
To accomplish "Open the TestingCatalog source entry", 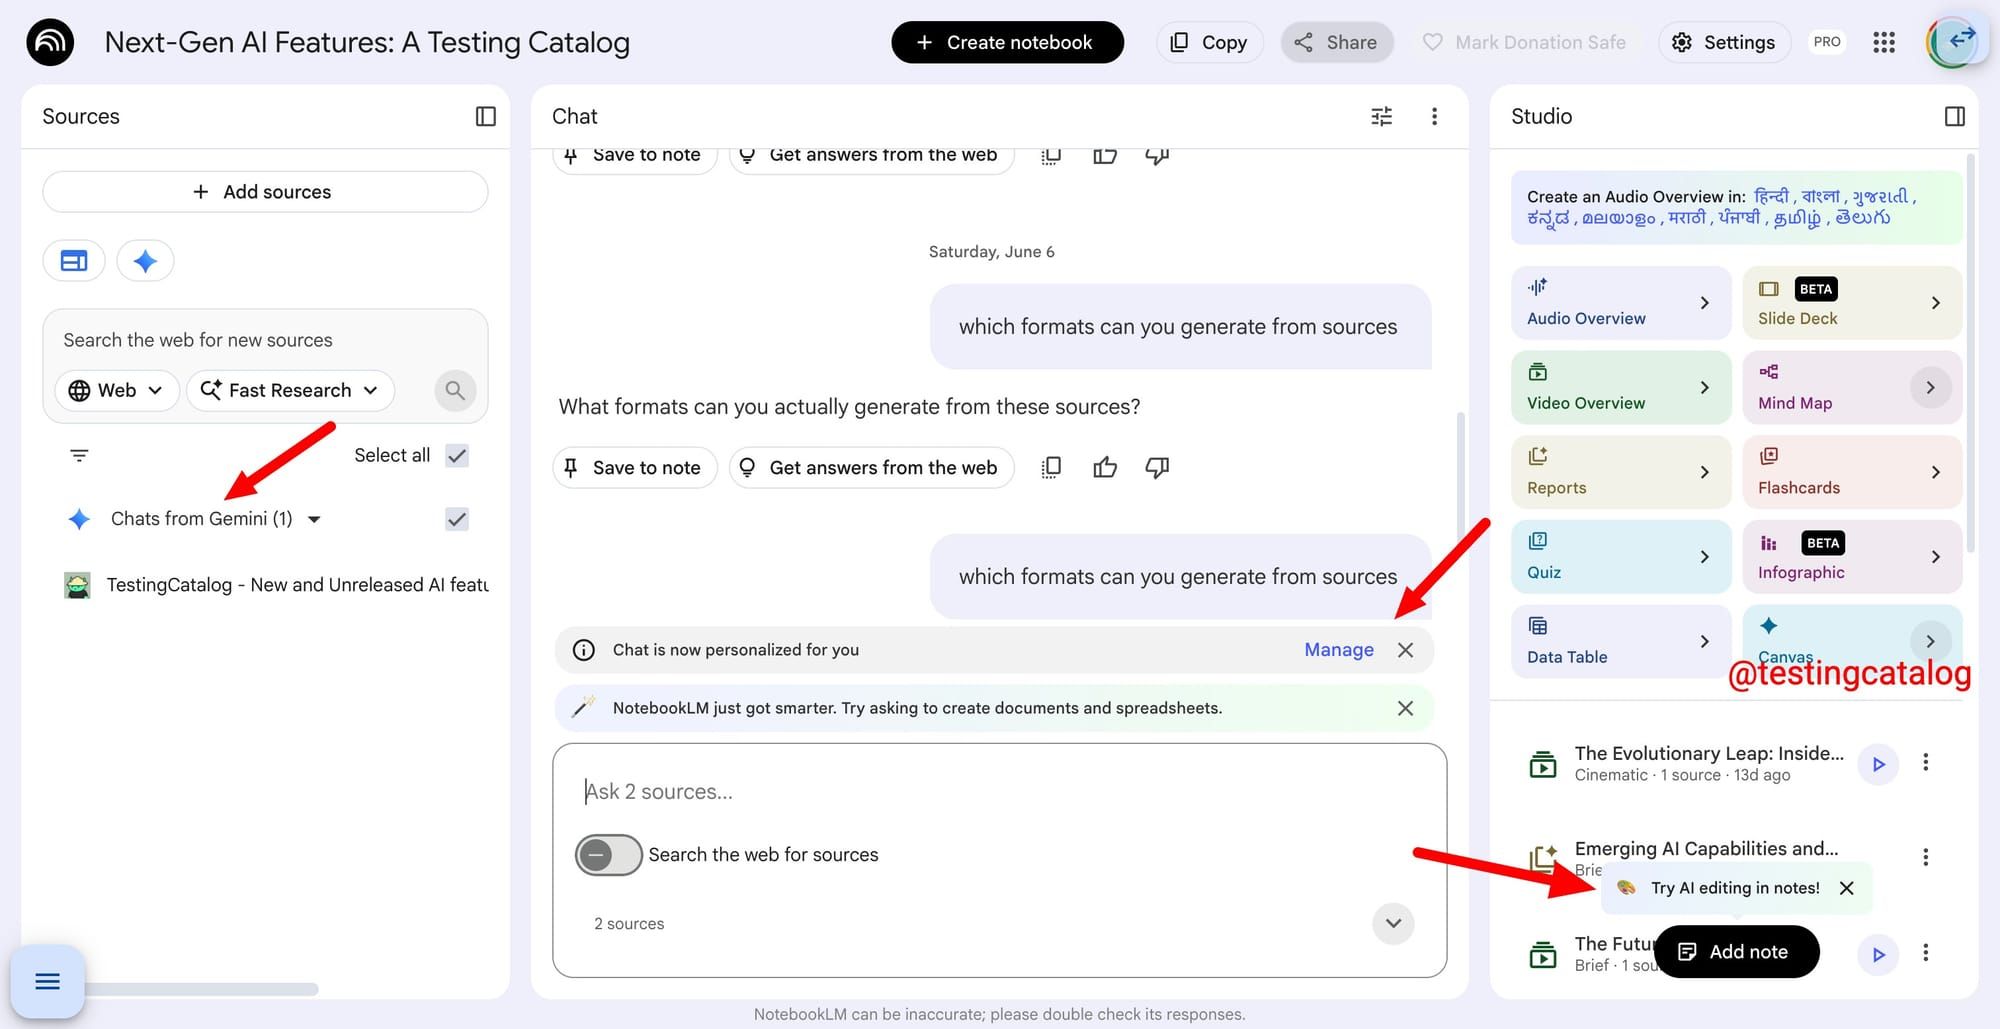I will 276,585.
